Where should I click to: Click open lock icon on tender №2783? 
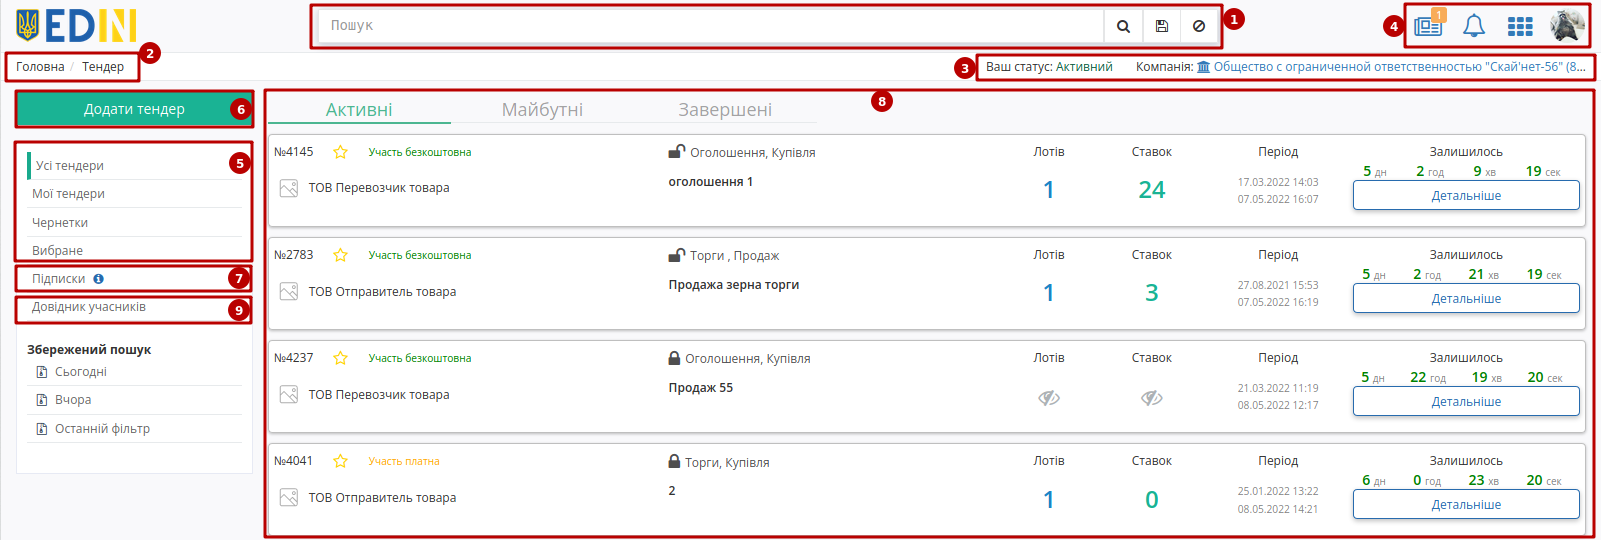tap(676, 255)
